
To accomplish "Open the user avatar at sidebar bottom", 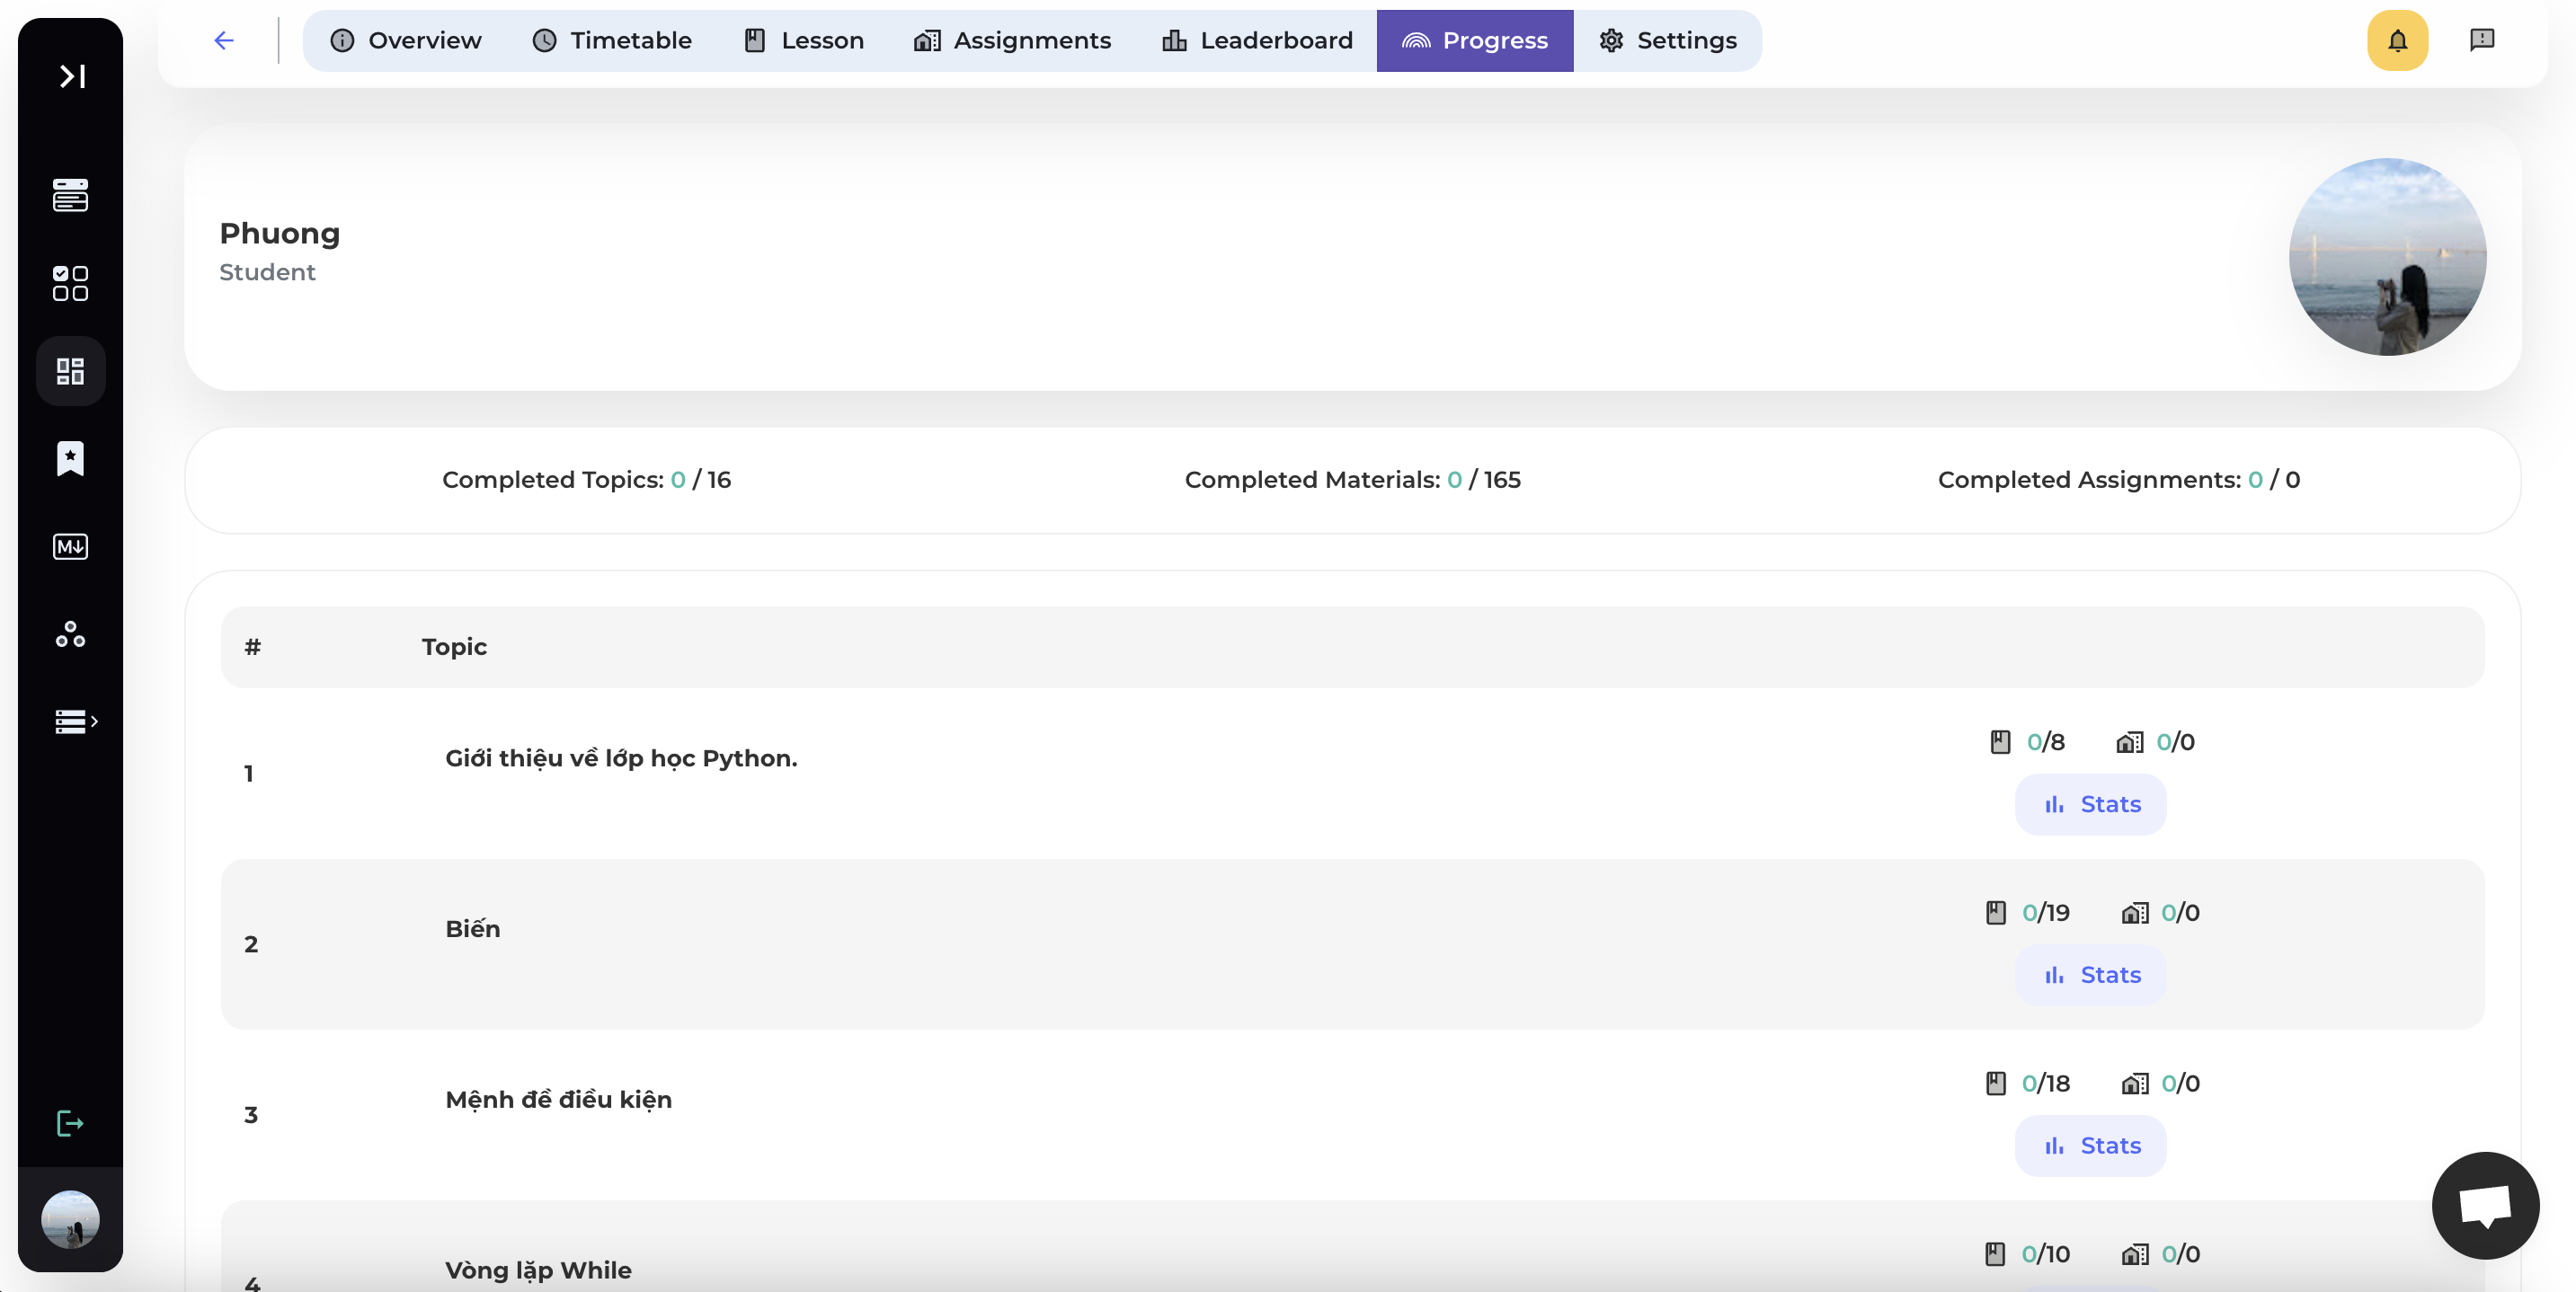I will click(x=70, y=1219).
